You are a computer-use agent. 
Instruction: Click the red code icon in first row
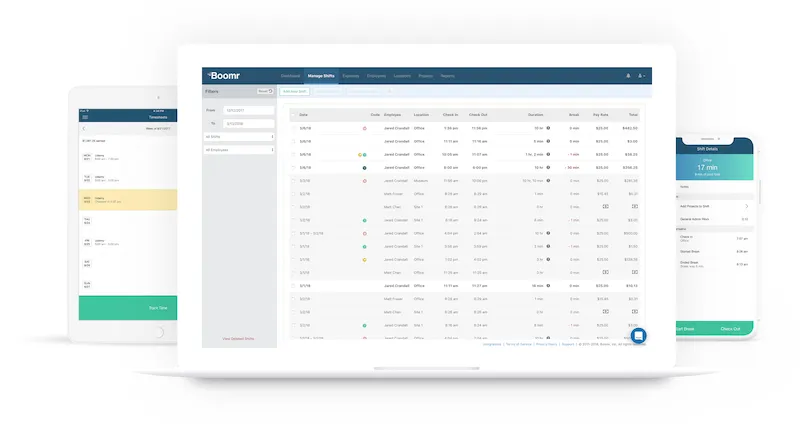[x=365, y=128]
